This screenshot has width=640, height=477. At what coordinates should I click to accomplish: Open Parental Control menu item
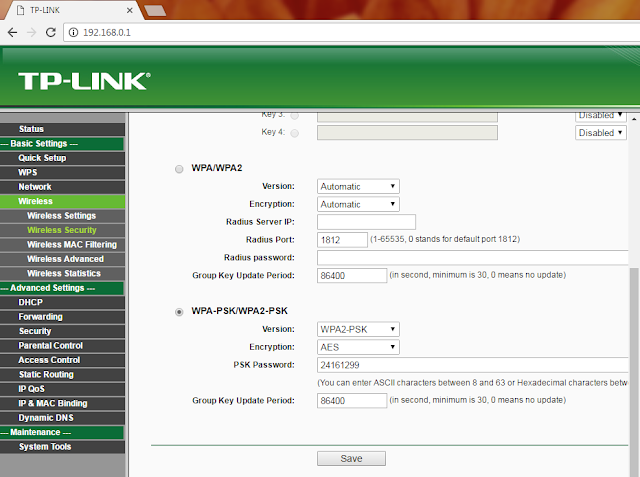coord(62,346)
